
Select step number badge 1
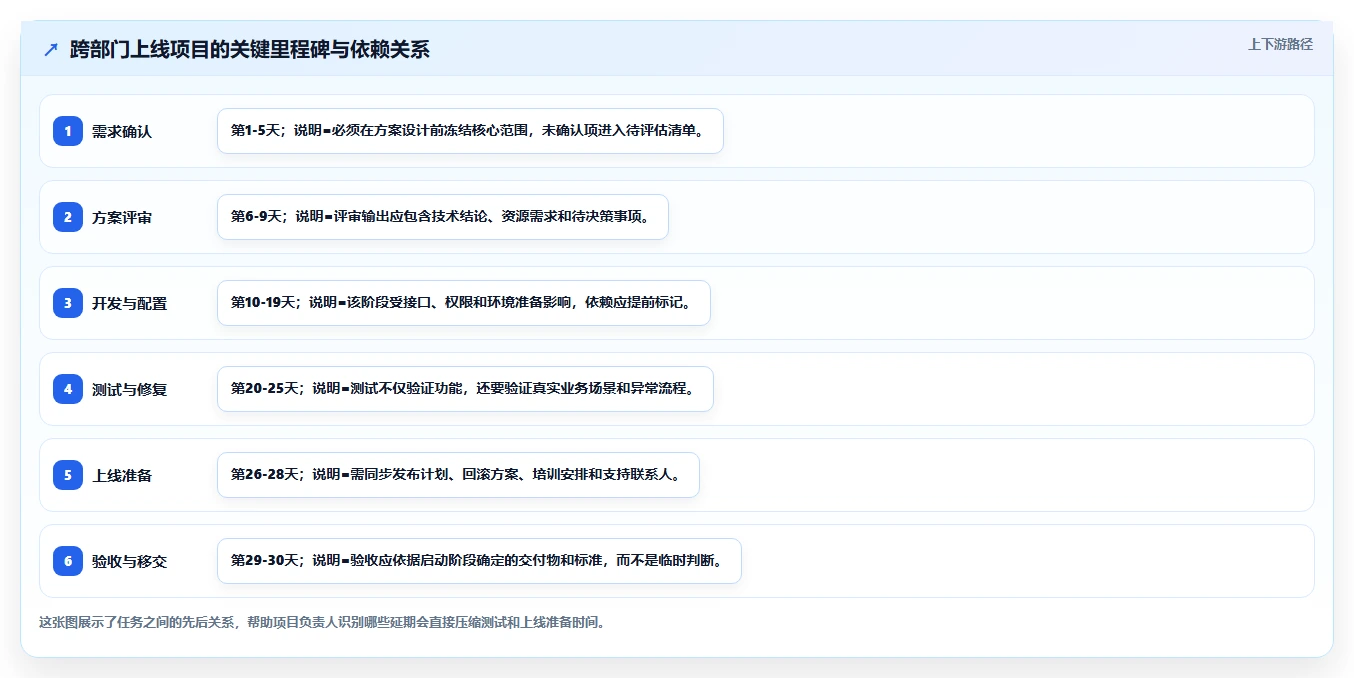[x=68, y=131]
